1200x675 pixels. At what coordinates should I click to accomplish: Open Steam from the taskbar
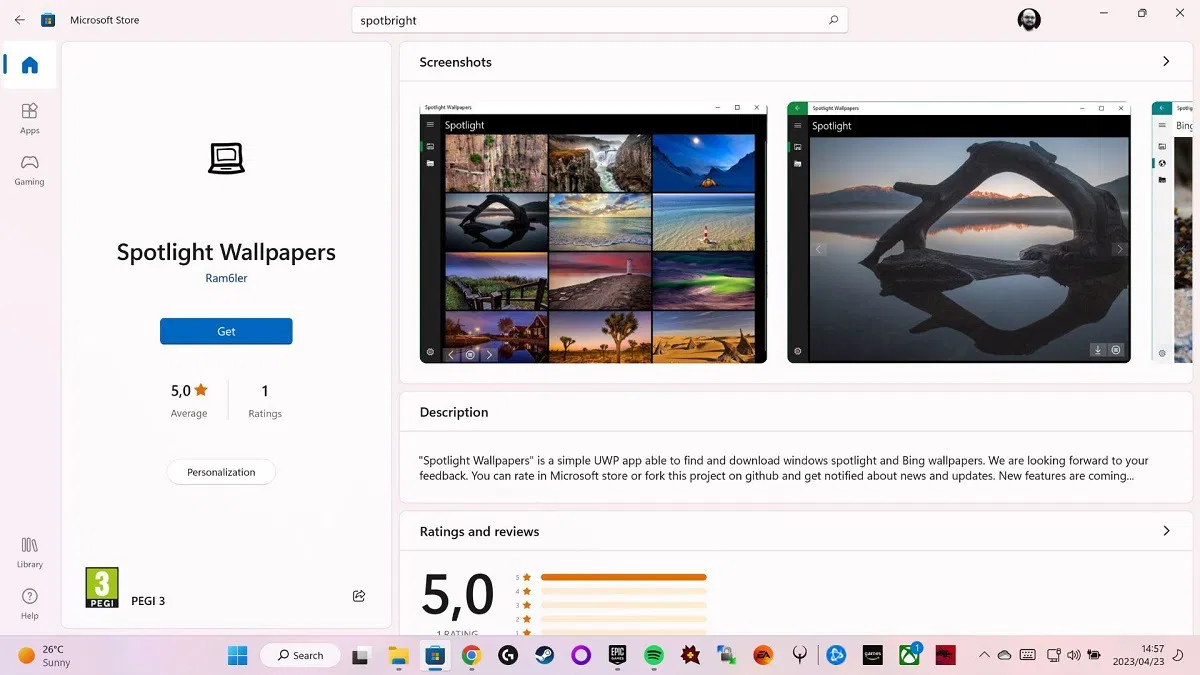544,655
